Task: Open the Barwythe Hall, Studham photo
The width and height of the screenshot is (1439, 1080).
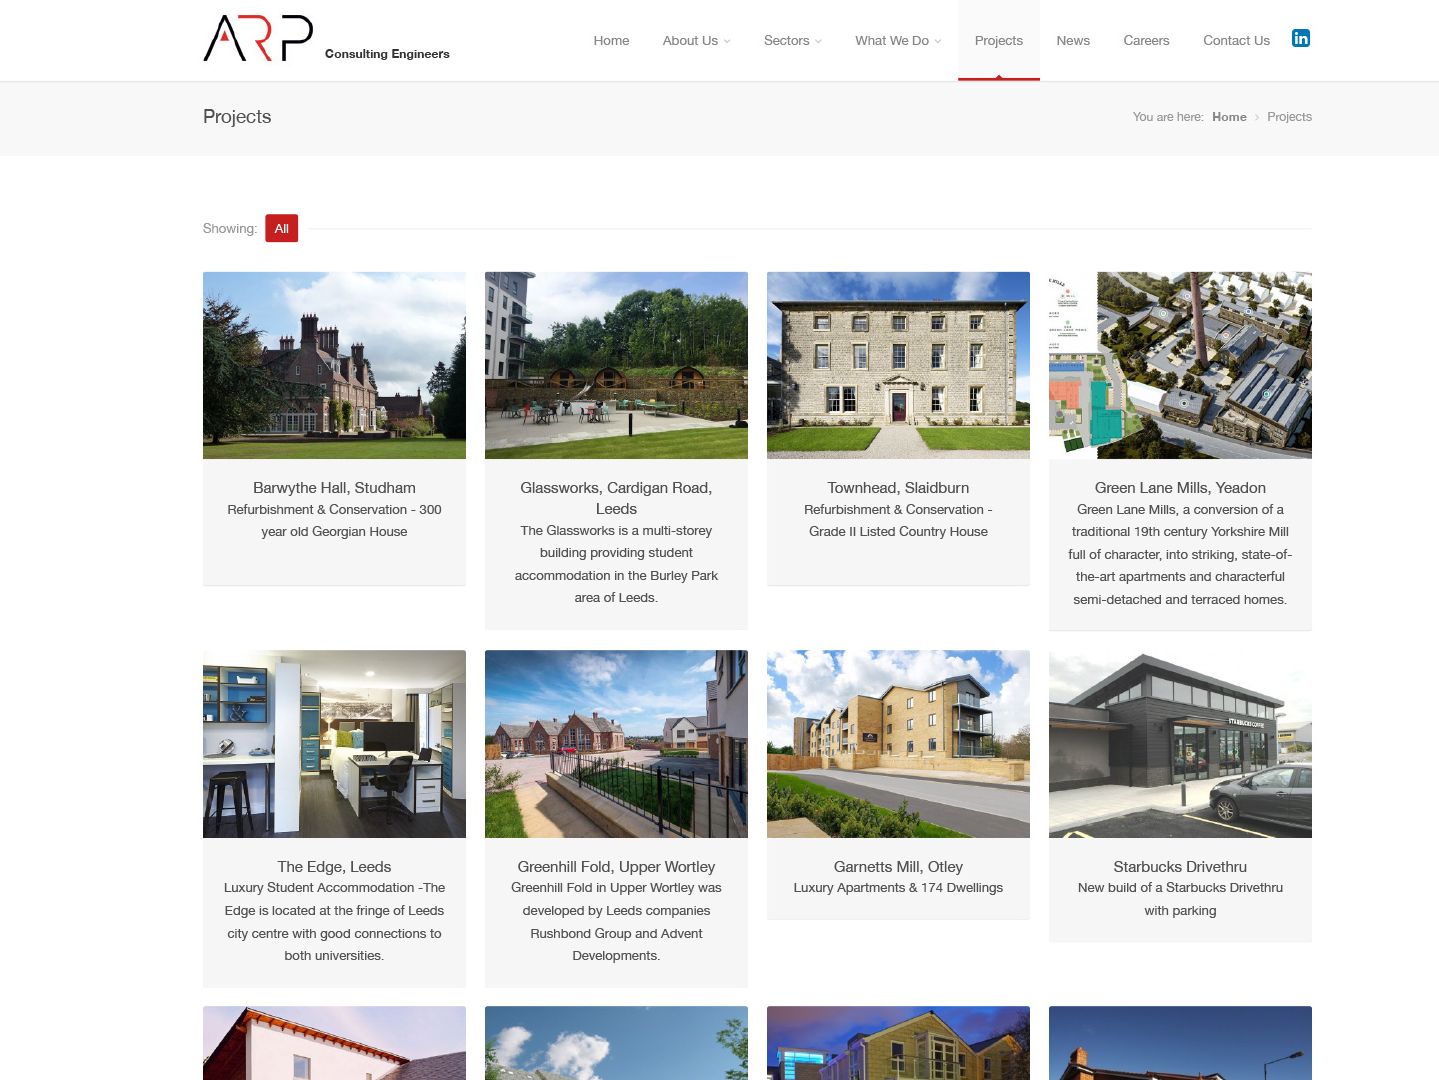Action: tap(334, 365)
